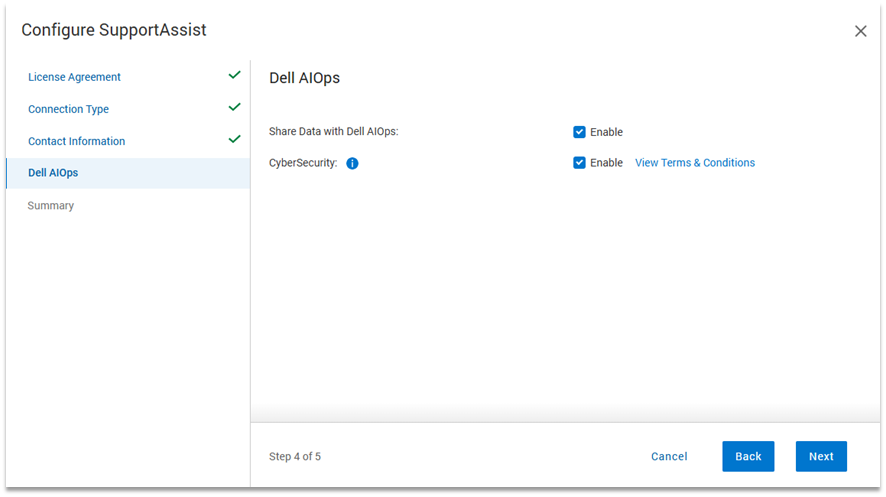Proceed with the Next button
The image size is (886, 497).
[821, 456]
